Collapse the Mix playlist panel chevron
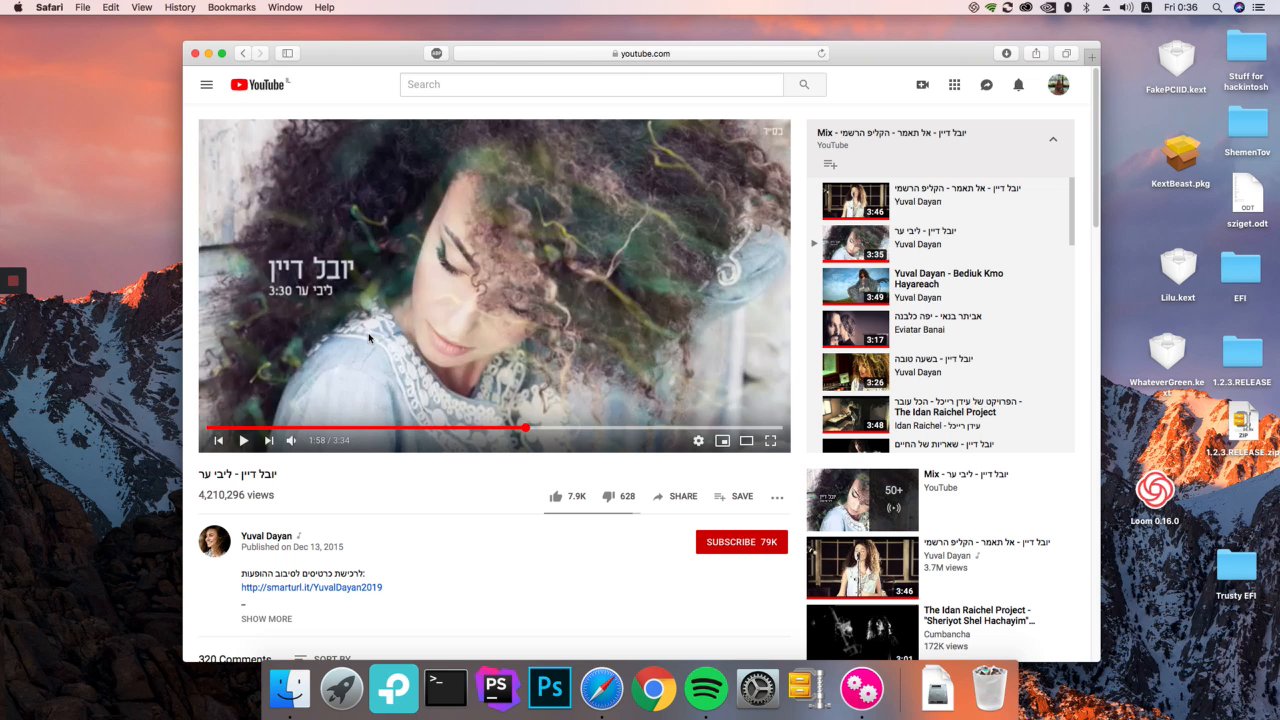This screenshot has width=1280, height=720. point(1052,139)
